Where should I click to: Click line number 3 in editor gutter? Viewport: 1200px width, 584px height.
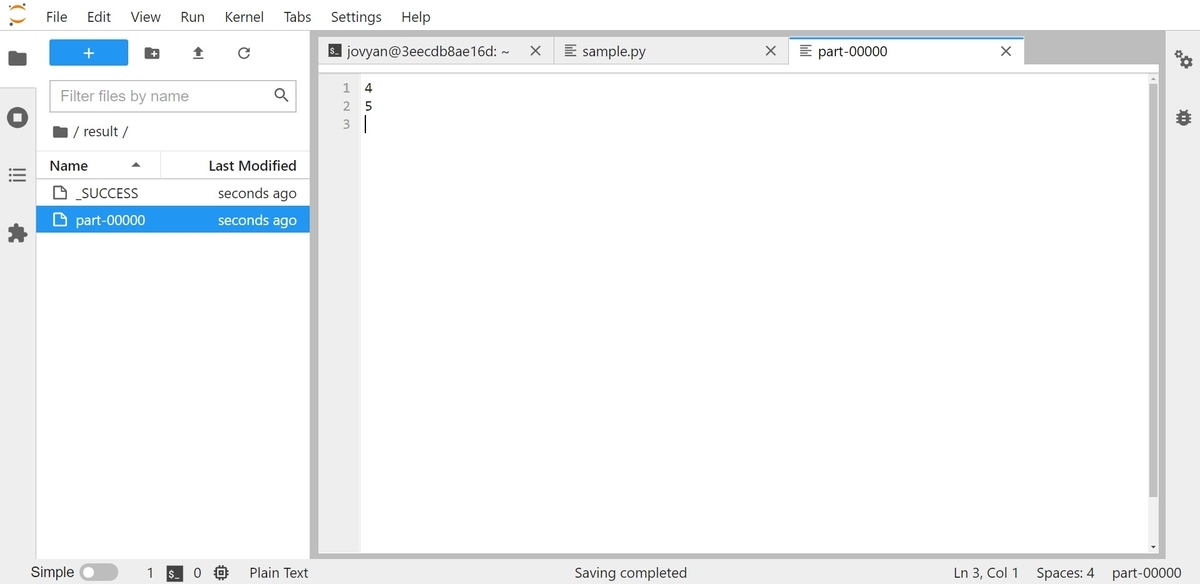347,124
